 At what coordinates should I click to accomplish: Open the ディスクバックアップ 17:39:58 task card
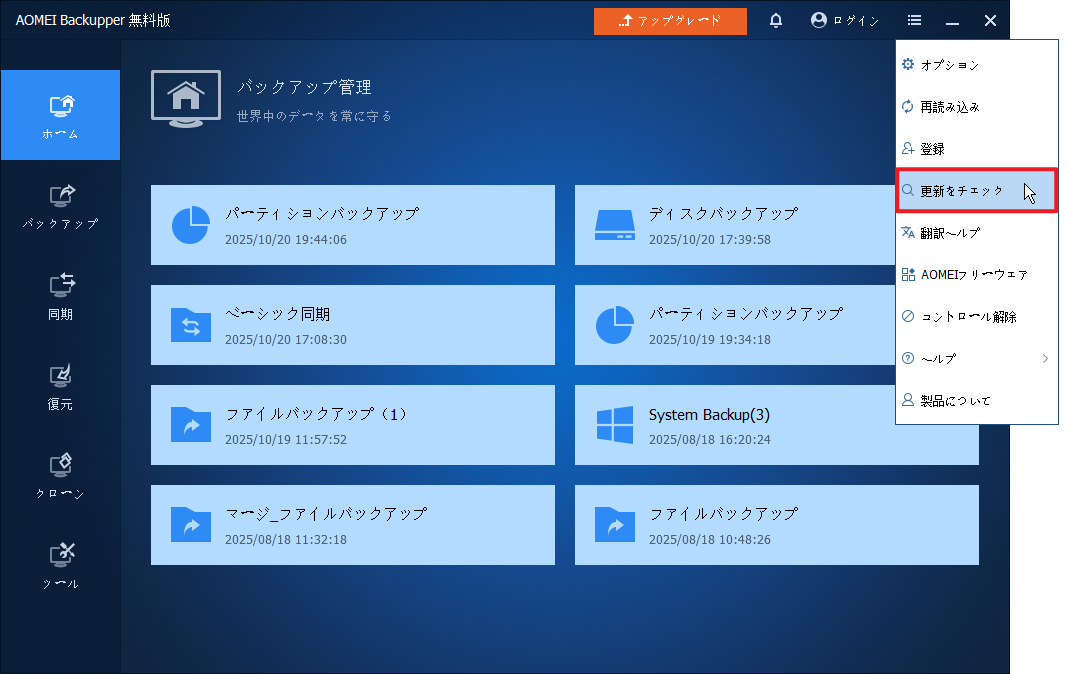coord(735,225)
